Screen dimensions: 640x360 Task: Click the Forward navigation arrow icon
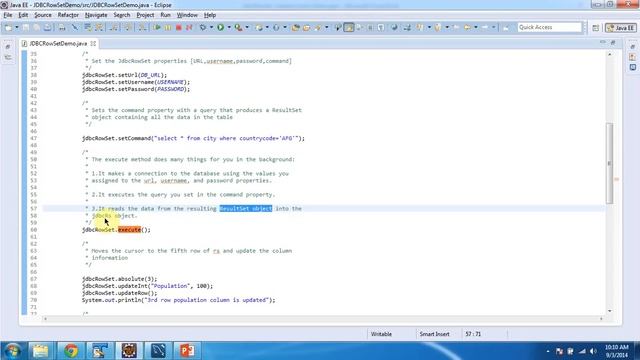click(485, 27)
